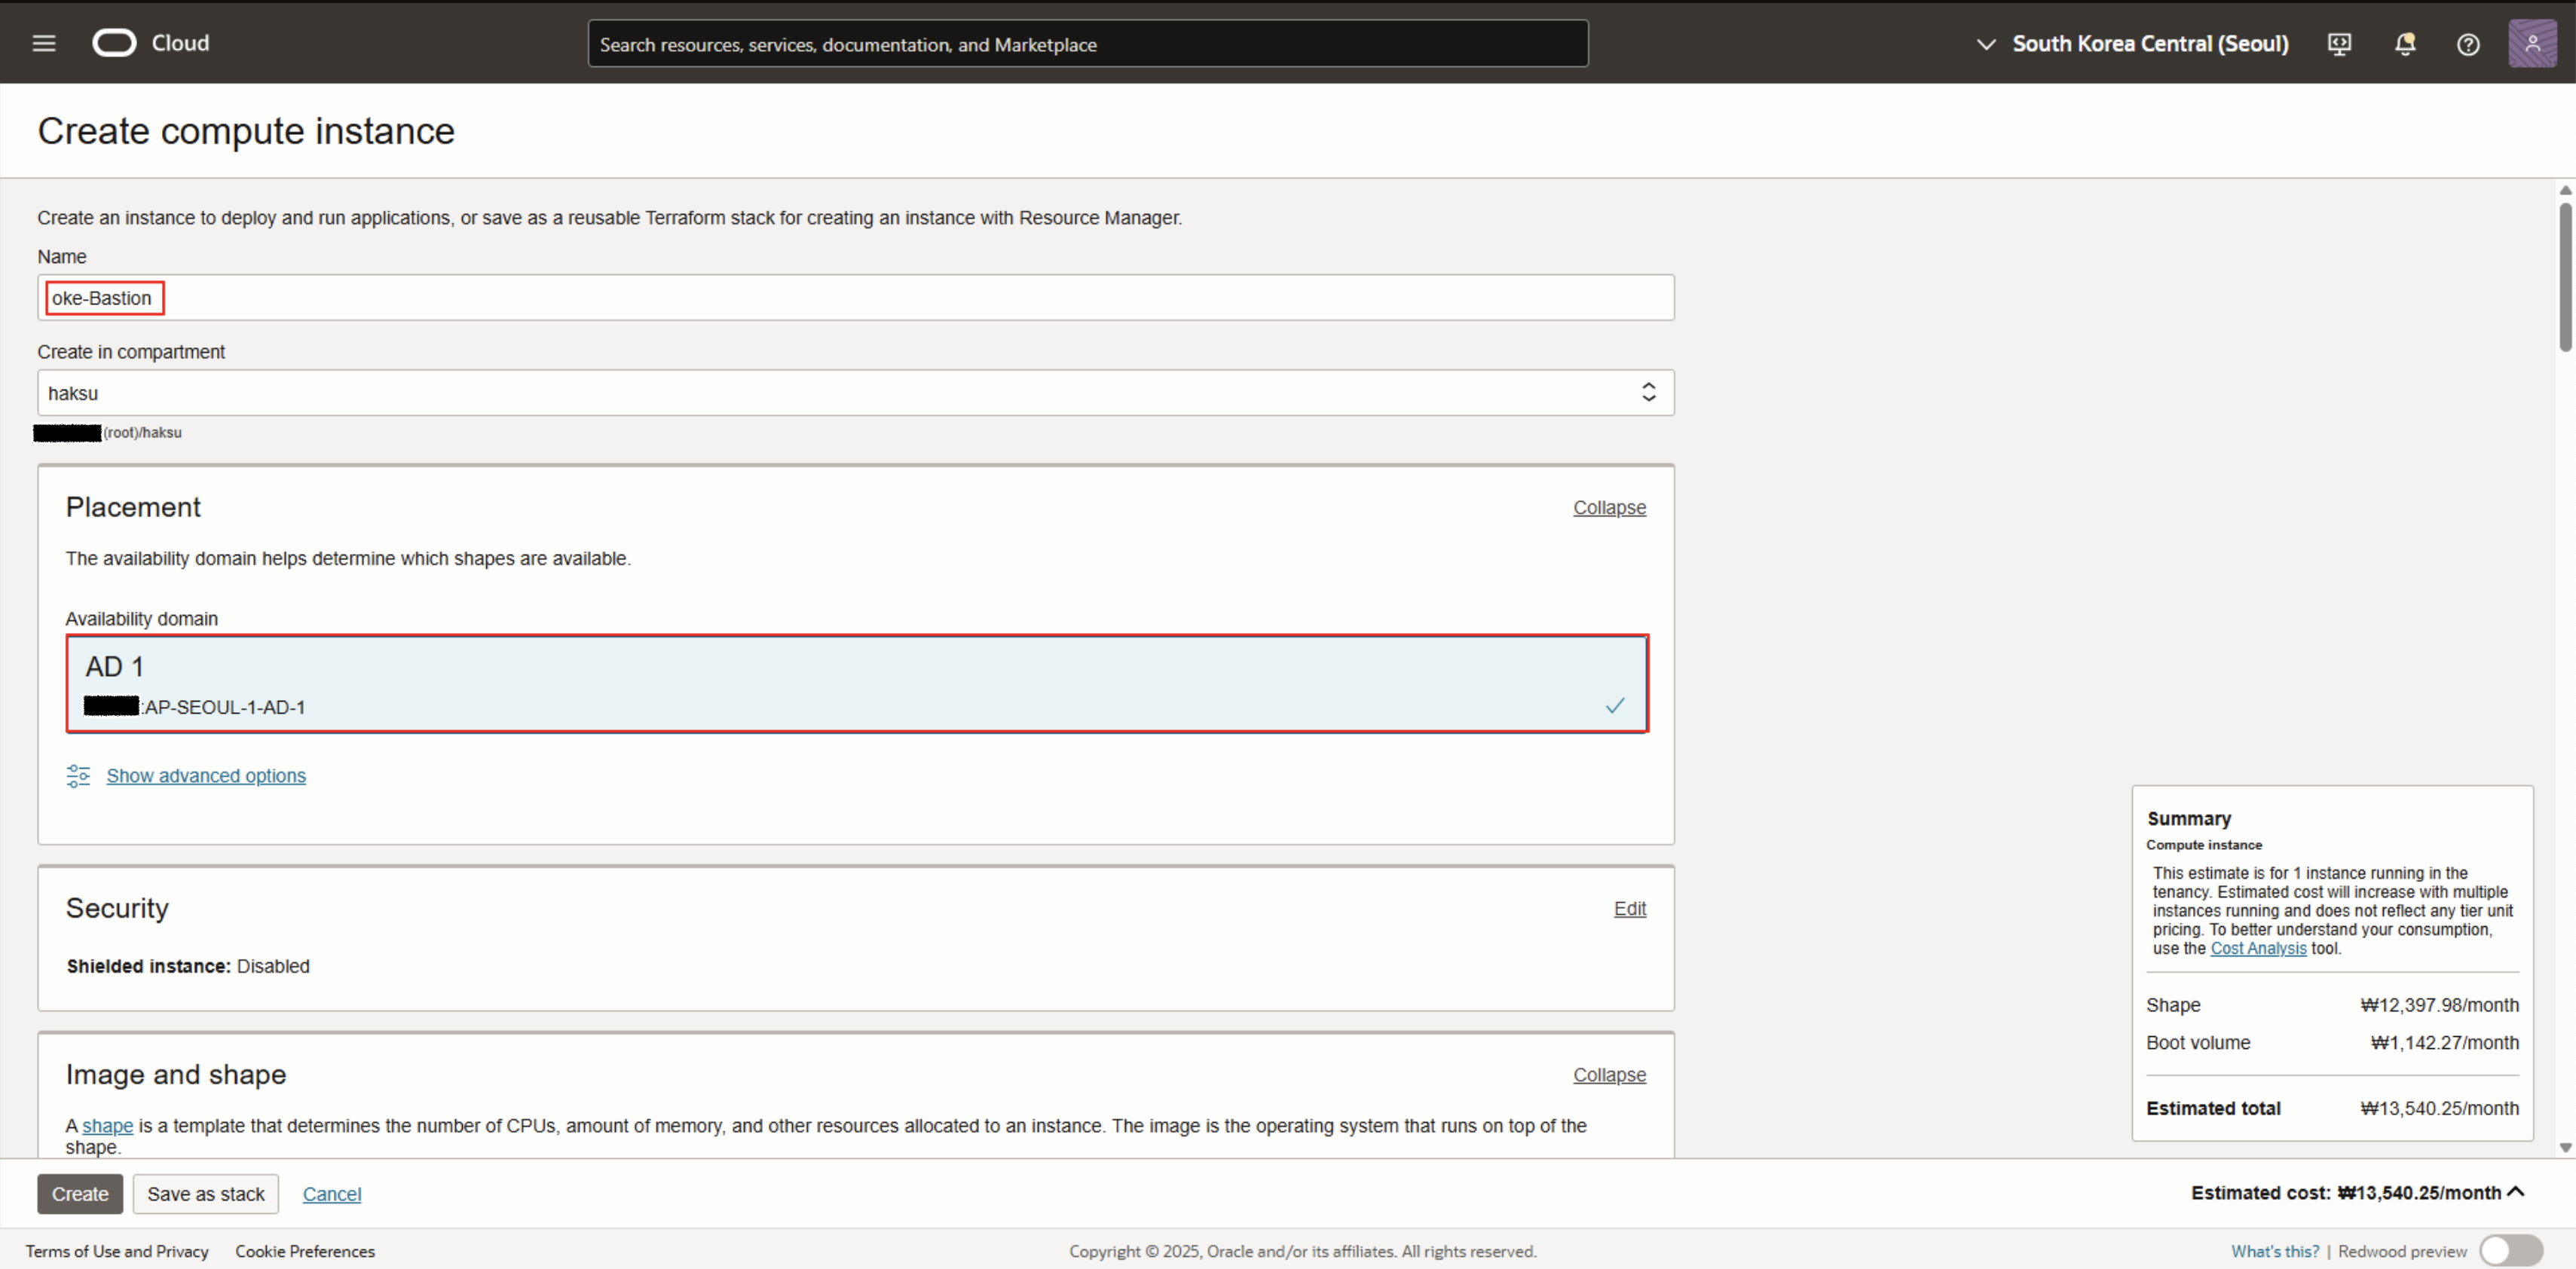Open the user profile avatar
Image resolution: width=2576 pixels, height=1269 pixels.
tap(2531, 44)
